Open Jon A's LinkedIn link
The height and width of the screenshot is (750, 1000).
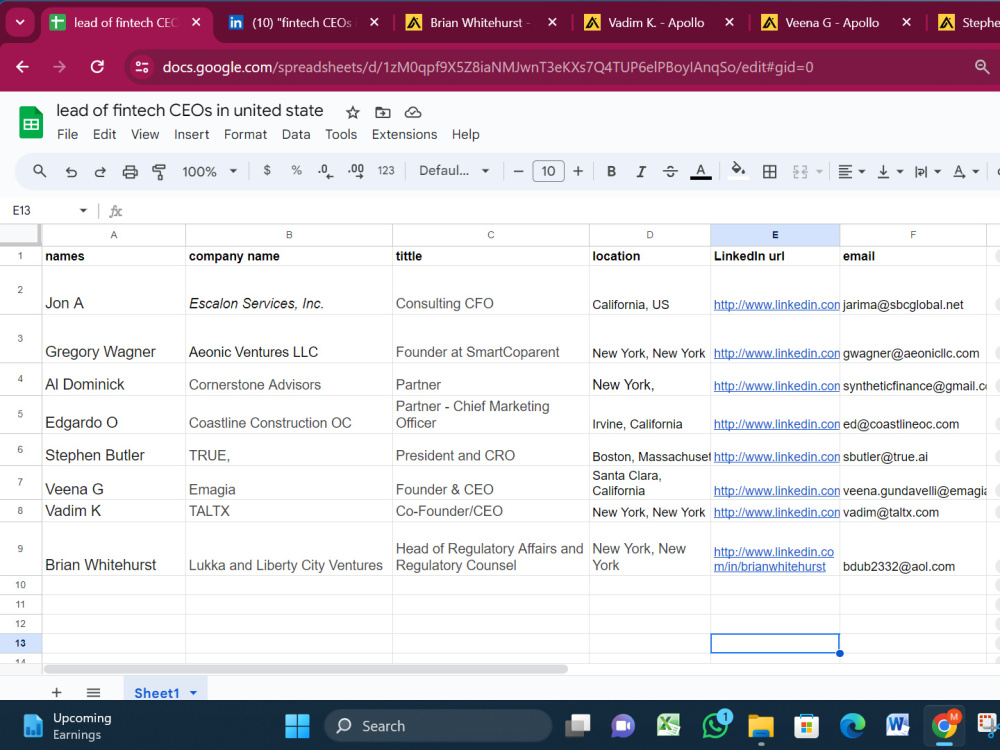pos(776,305)
